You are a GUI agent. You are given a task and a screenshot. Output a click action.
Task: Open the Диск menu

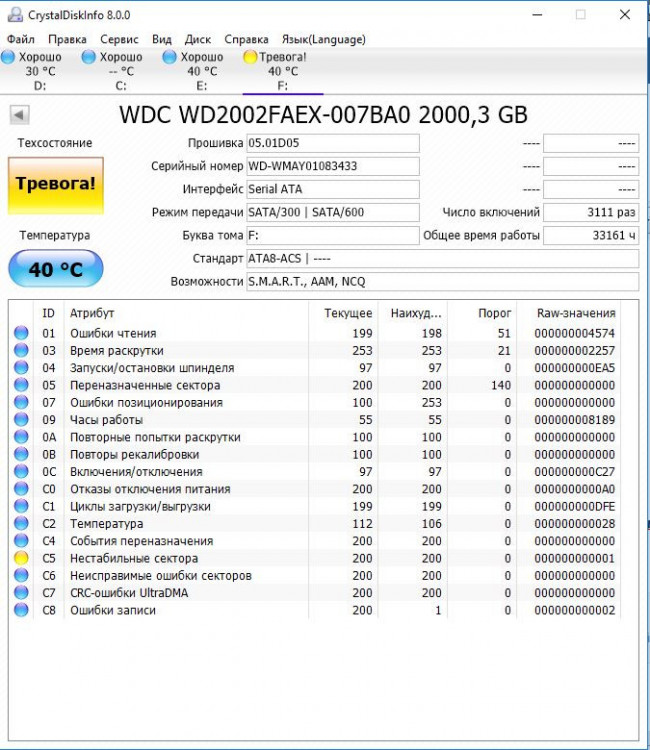click(198, 39)
